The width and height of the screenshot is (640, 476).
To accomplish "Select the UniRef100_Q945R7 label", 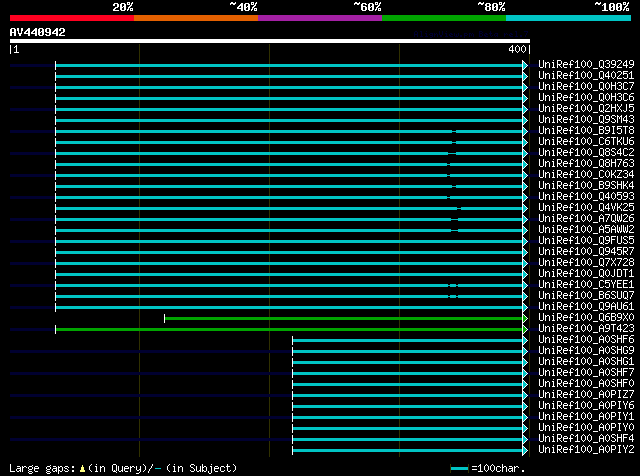I will click(586, 251).
